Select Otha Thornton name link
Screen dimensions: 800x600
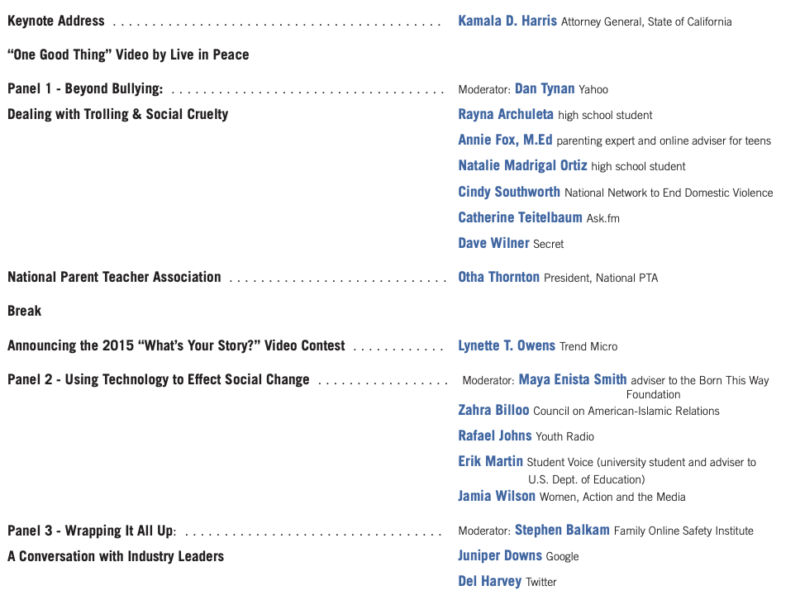[499, 277]
